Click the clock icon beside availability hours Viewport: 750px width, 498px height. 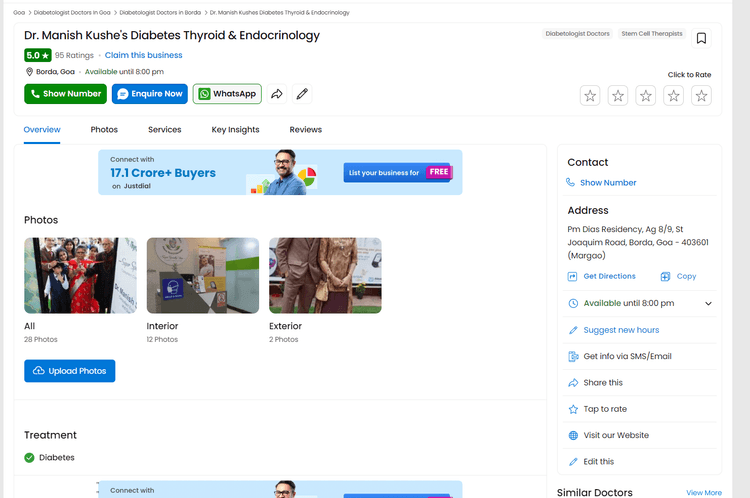(573, 303)
